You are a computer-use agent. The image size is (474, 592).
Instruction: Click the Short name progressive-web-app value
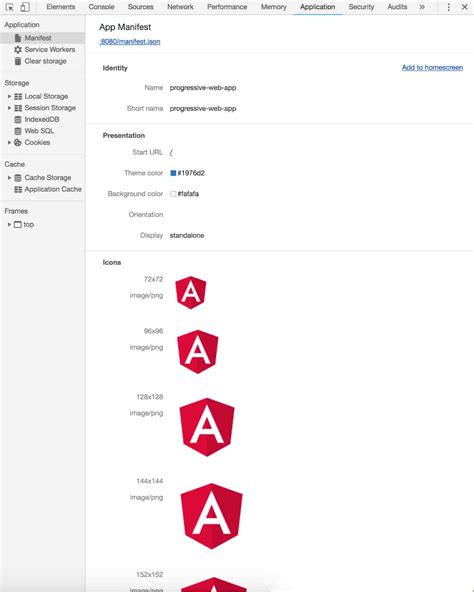(x=203, y=108)
